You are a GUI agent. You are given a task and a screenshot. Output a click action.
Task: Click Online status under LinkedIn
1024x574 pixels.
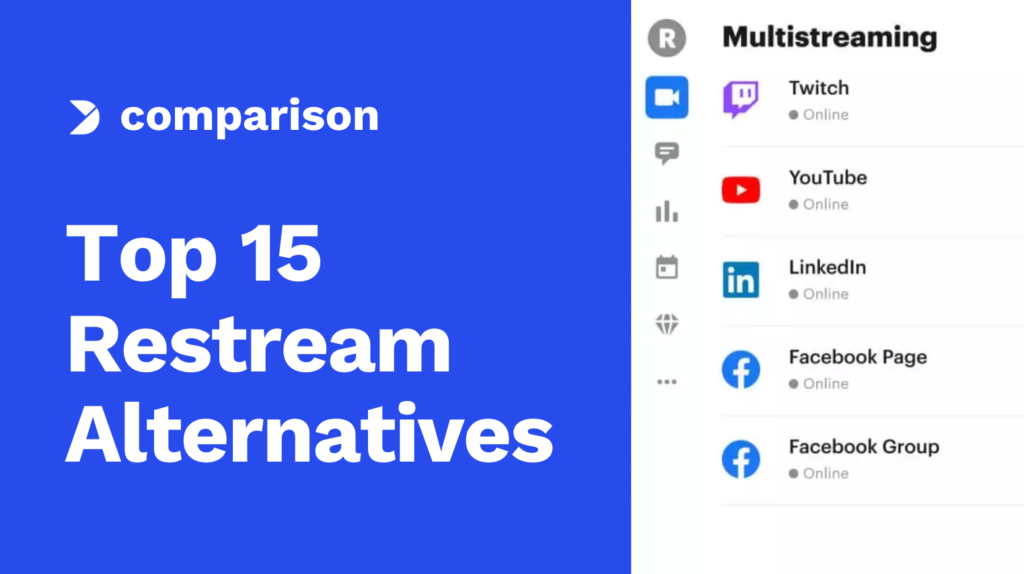(x=819, y=294)
